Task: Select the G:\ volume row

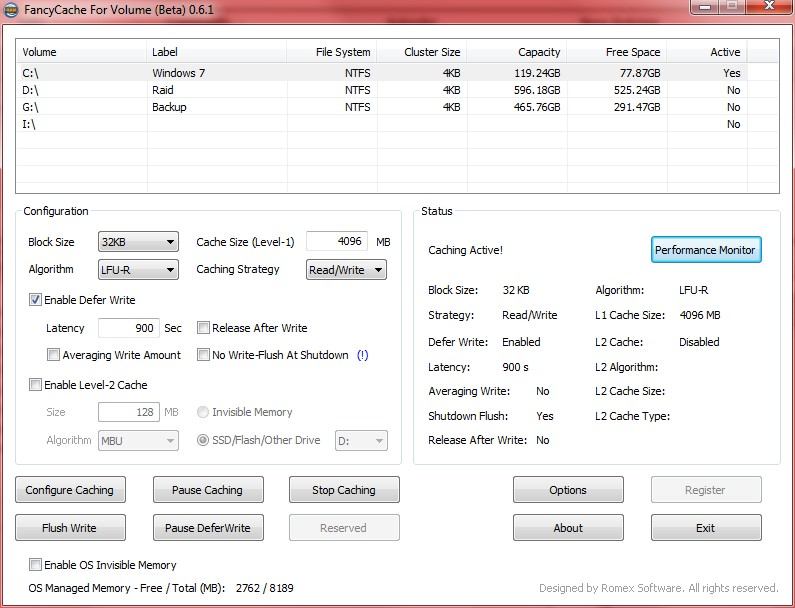Action: click(397, 107)
